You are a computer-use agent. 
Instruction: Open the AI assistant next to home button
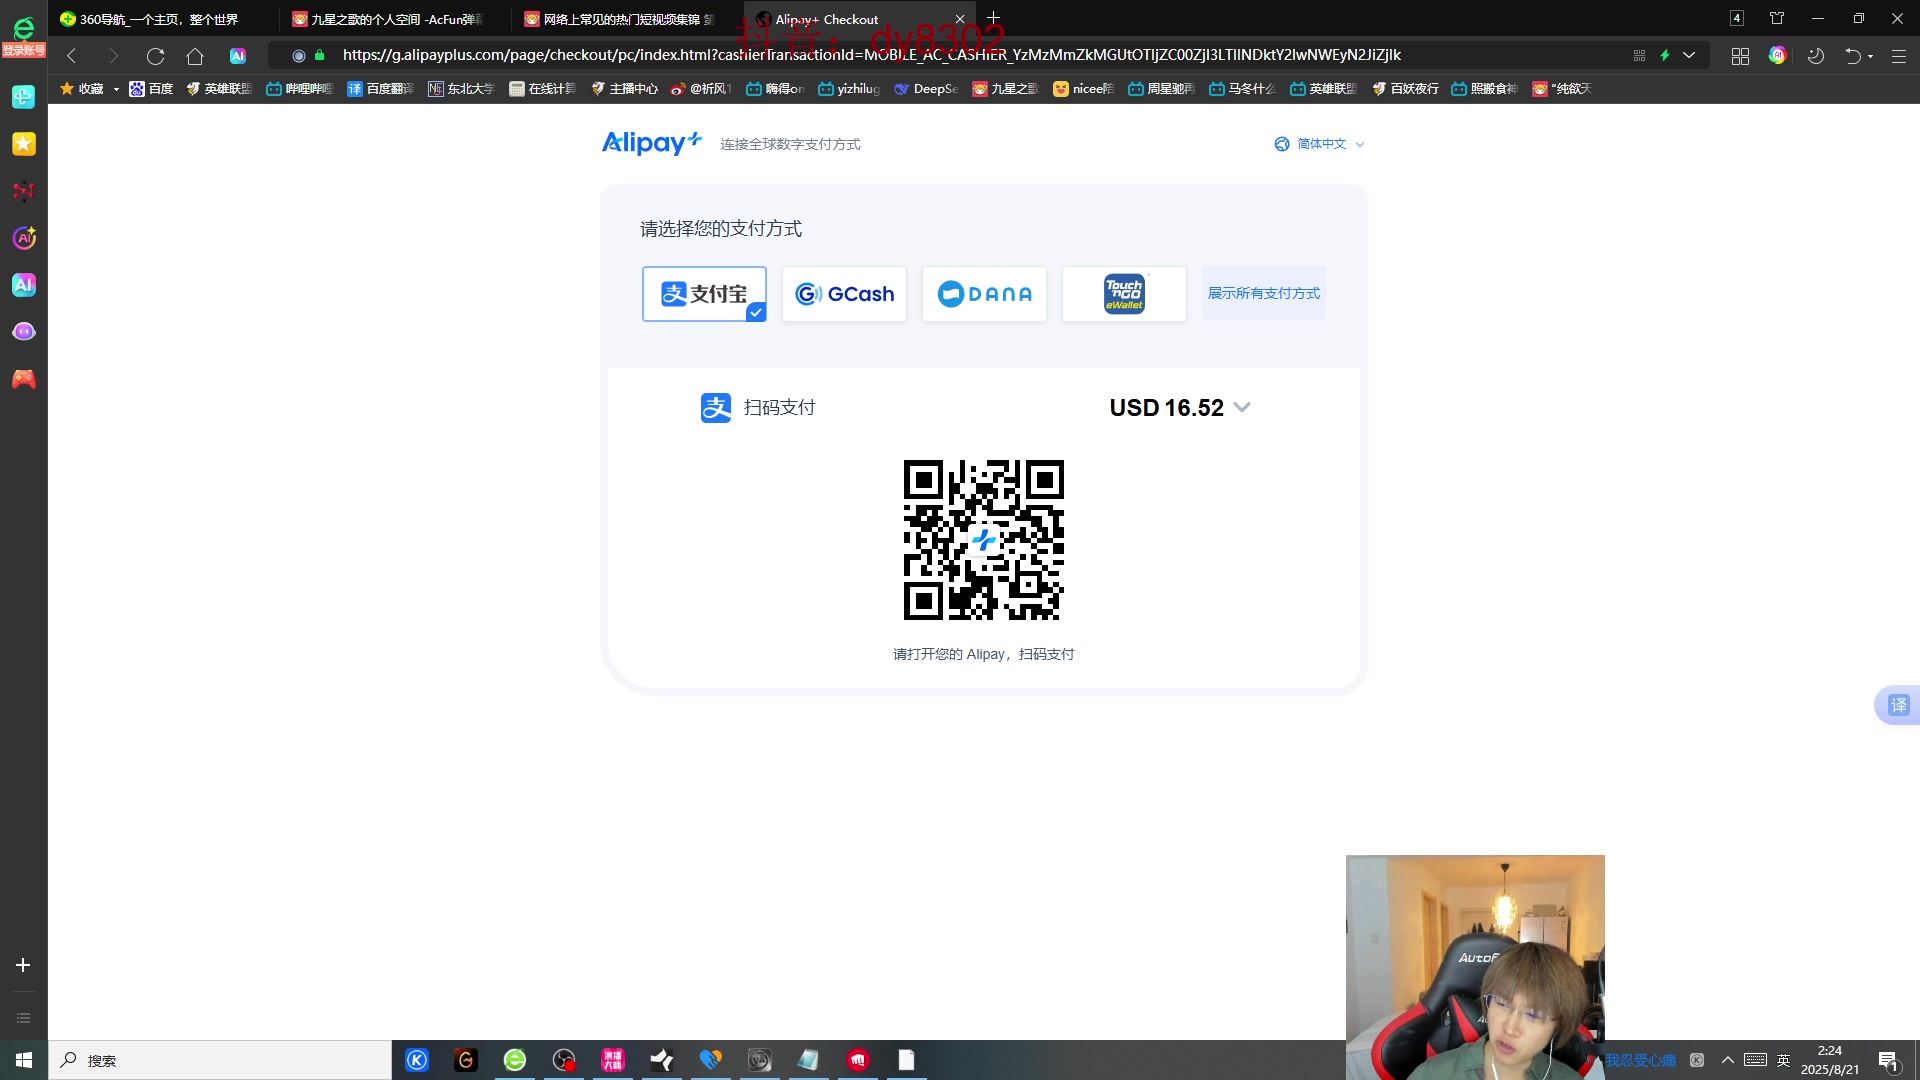coord(238,56)
